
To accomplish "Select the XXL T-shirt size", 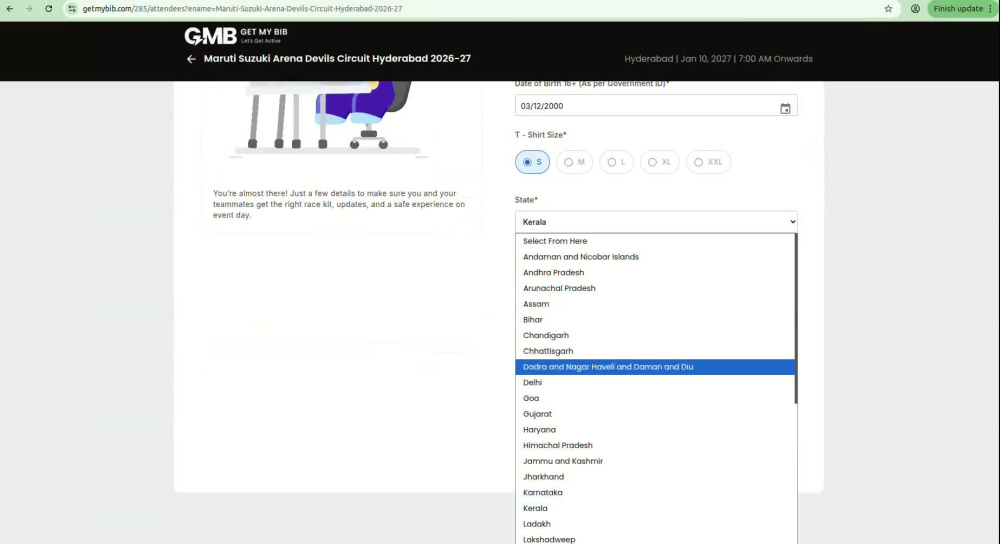I will pos(708,162).
